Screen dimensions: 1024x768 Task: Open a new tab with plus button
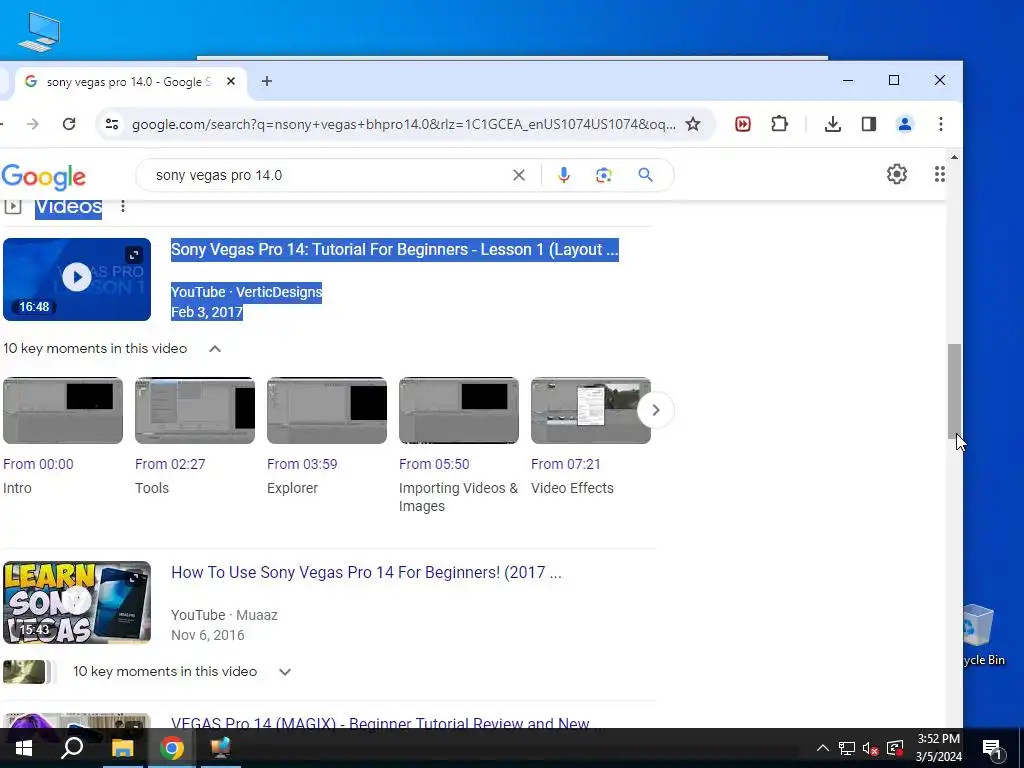(x=266, y=81)
